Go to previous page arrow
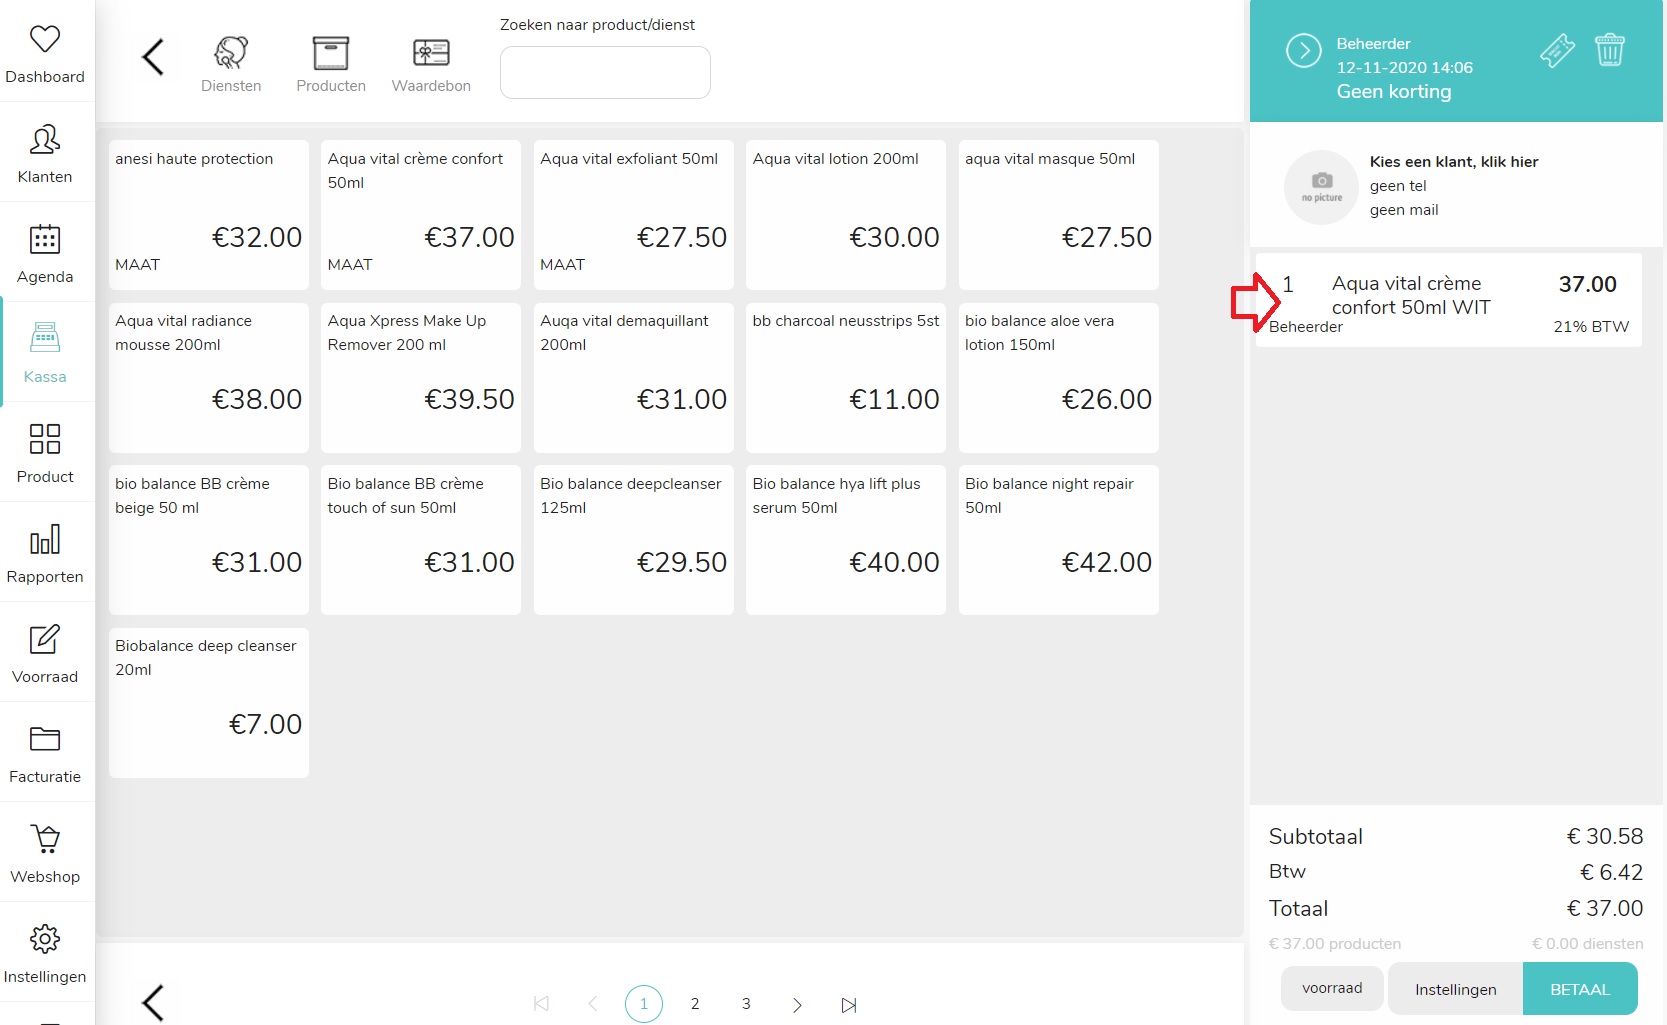 point(592,1003)
